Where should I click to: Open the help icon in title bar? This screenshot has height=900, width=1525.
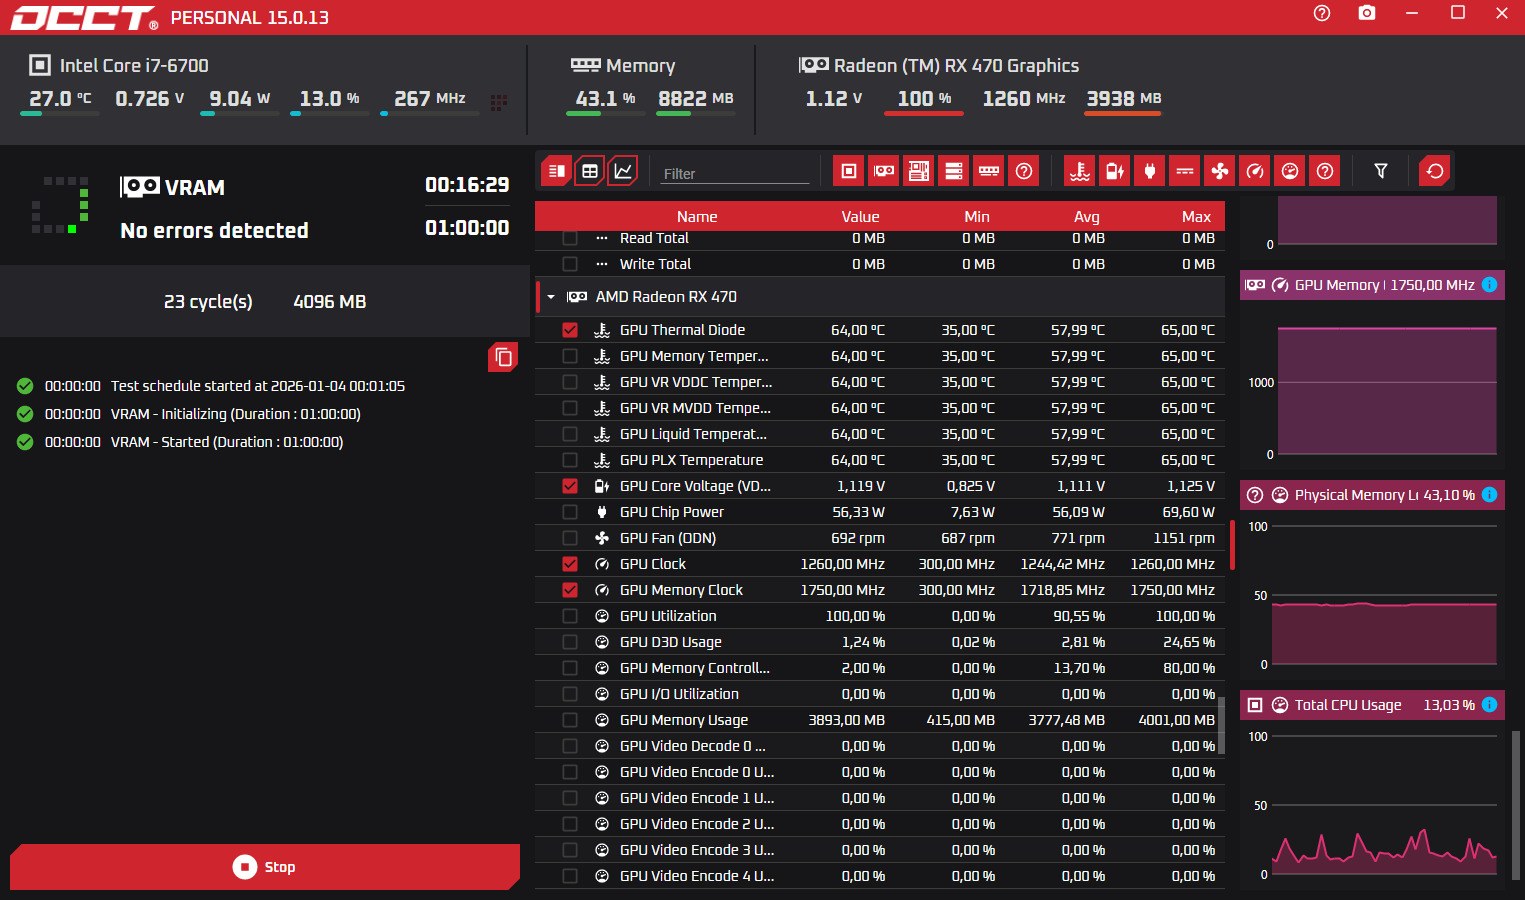1322,13
